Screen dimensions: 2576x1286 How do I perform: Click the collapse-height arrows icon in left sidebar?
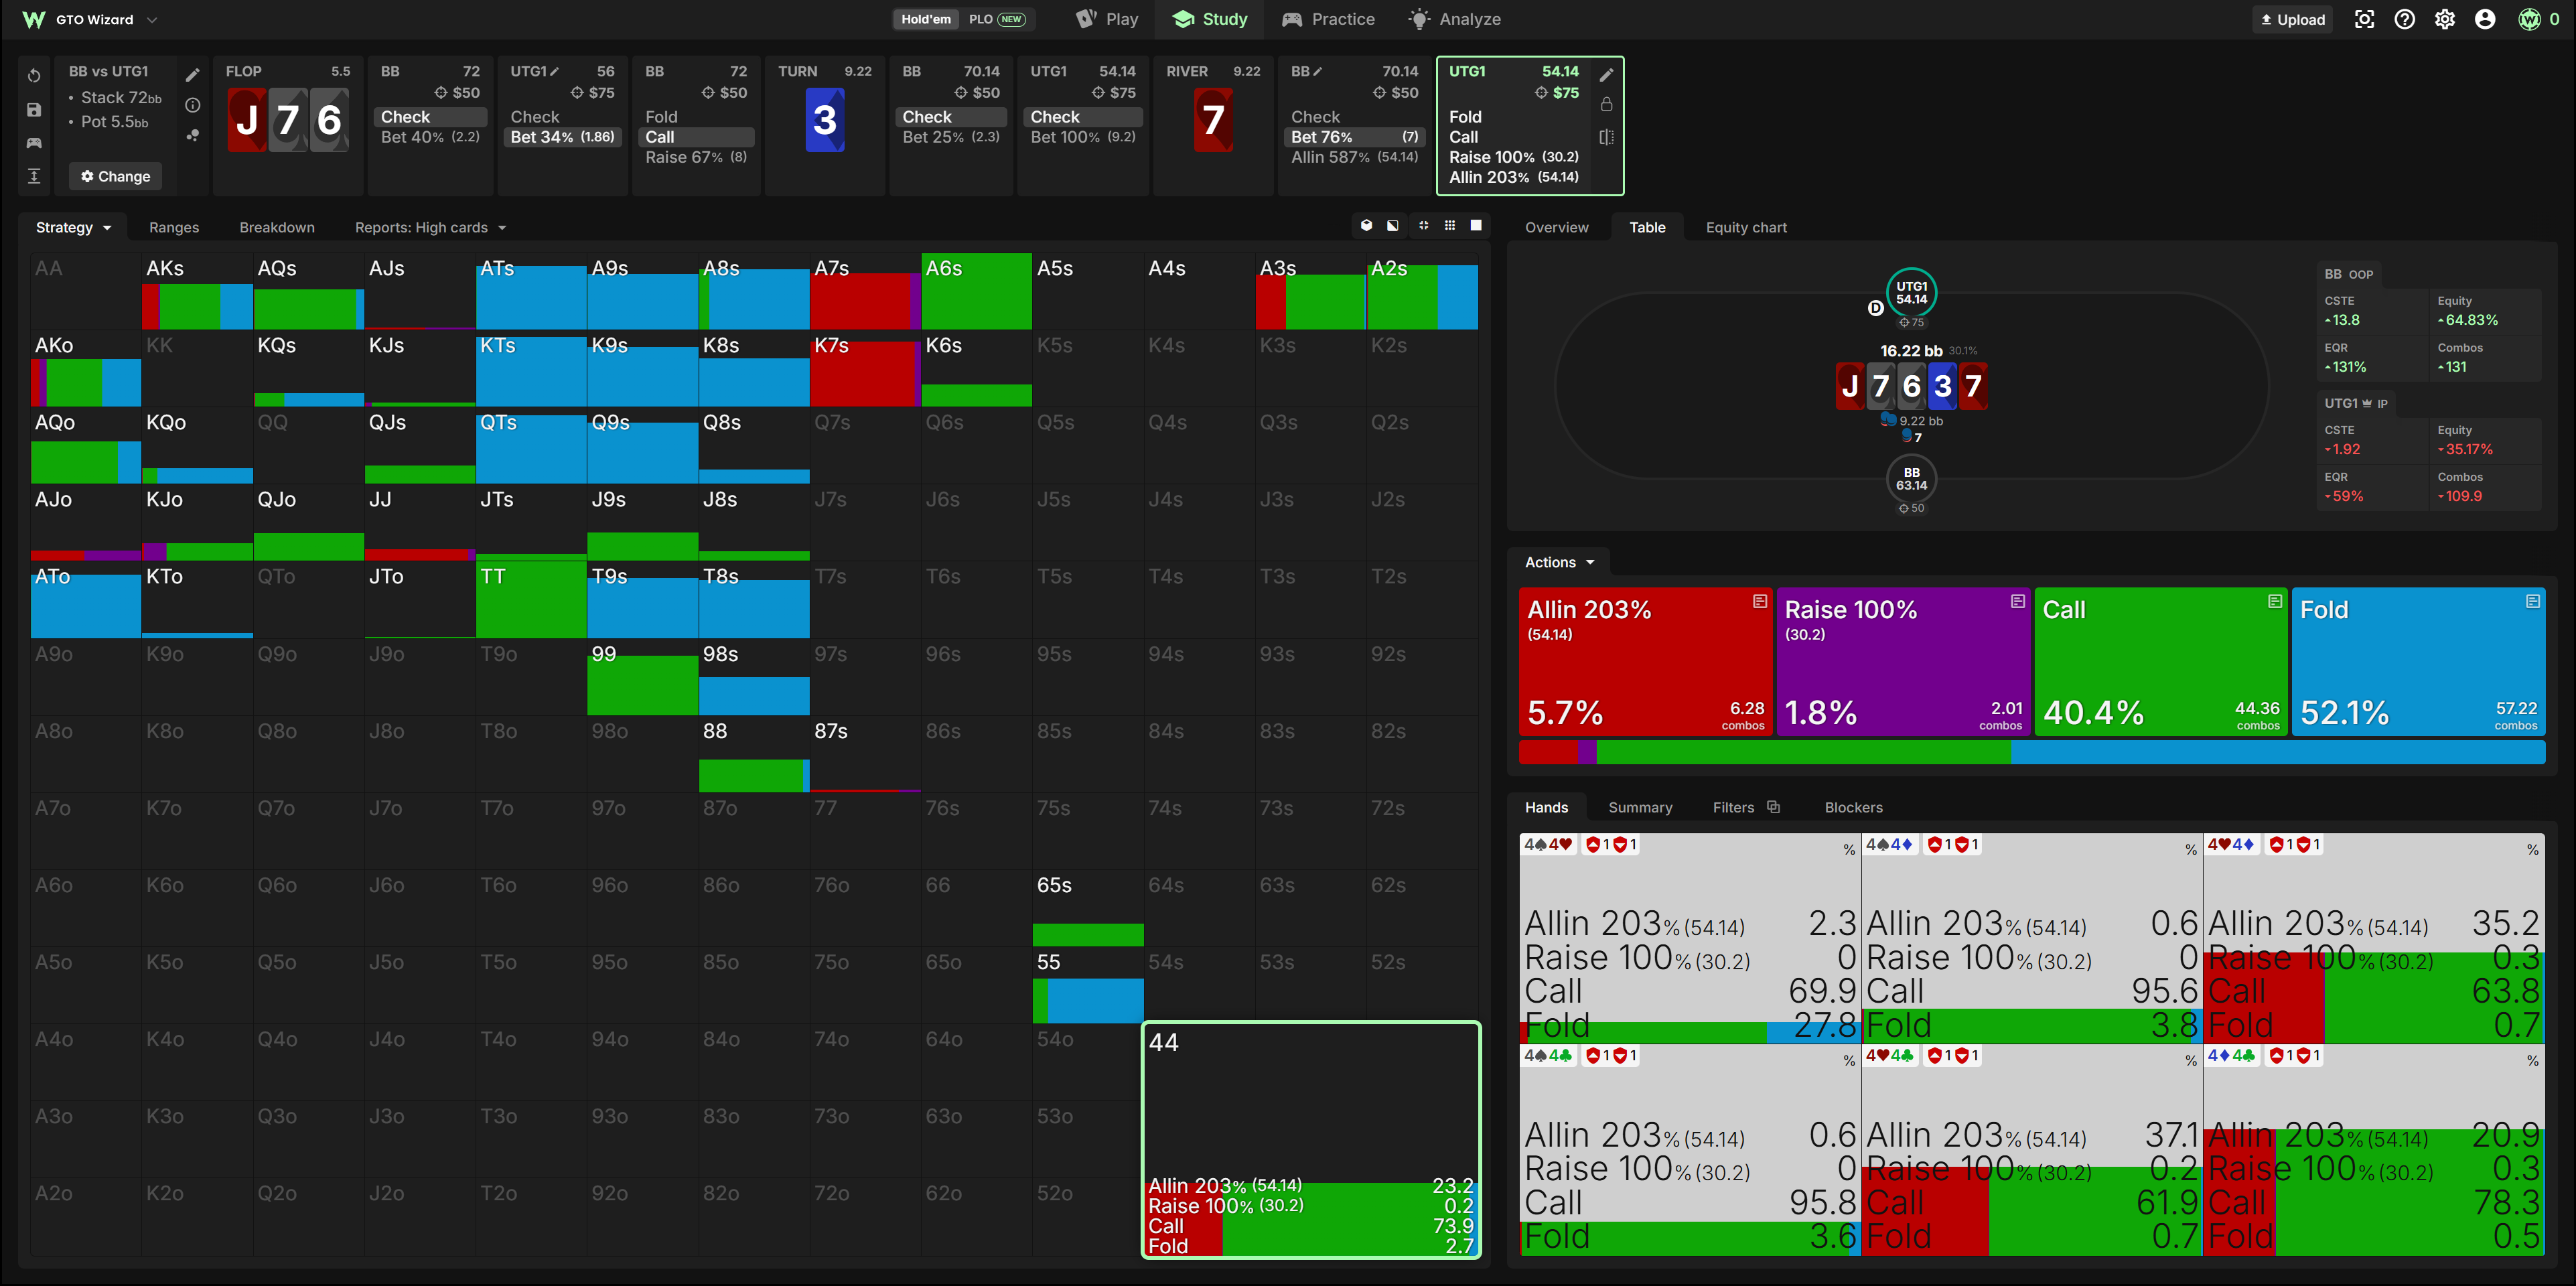coord(34,176)
